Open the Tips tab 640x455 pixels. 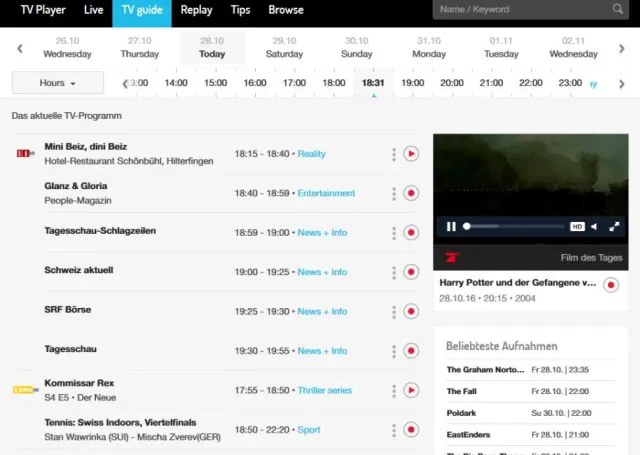240,10
